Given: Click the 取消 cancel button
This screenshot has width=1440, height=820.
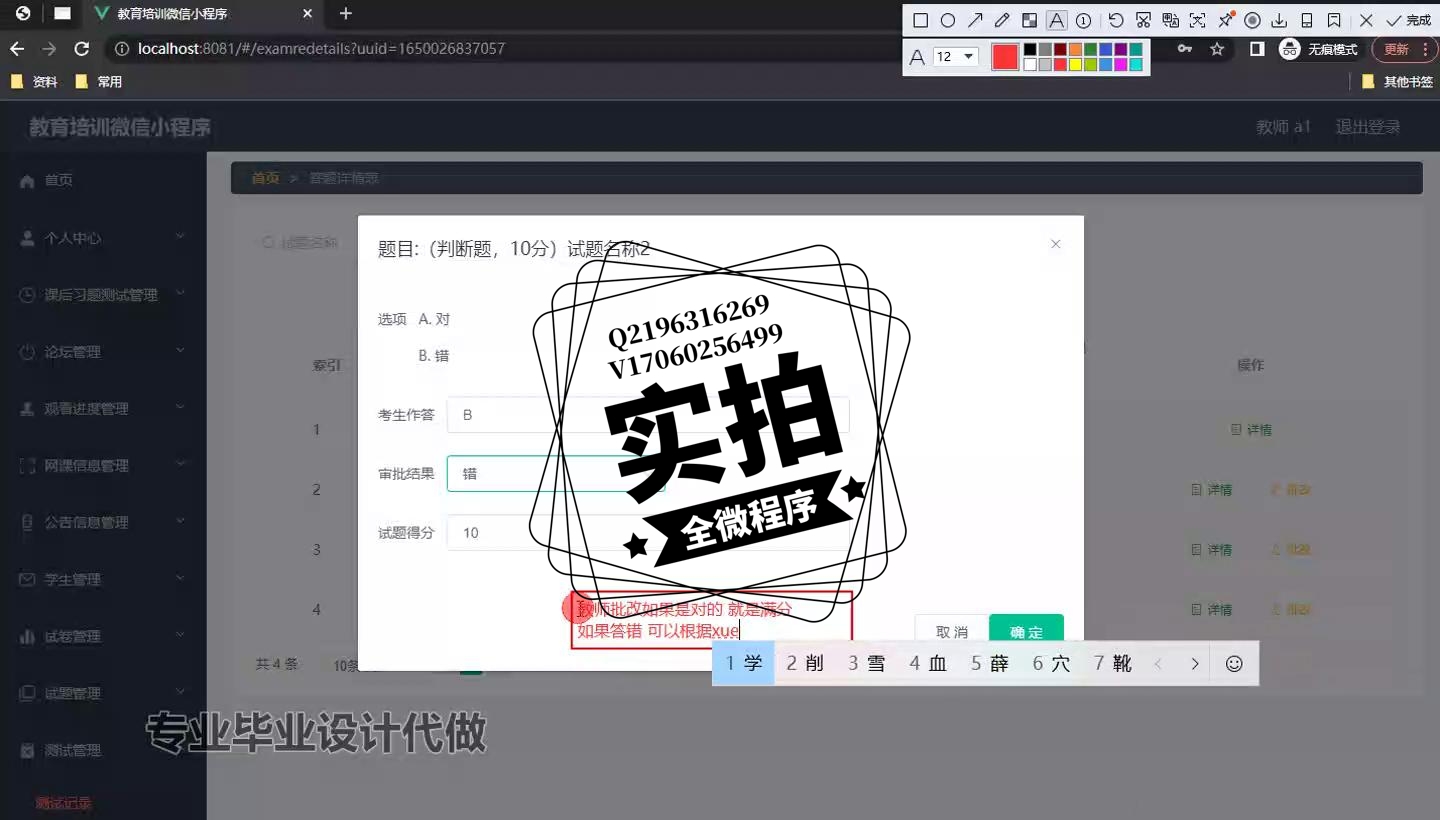Looking at the screenshot, I should tap(952, 632).
